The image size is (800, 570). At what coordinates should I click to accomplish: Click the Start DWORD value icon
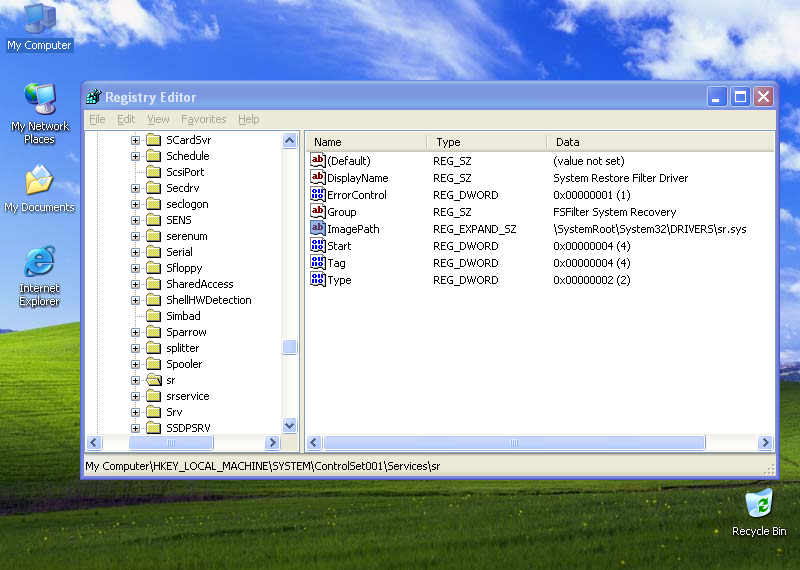(317, 245)
